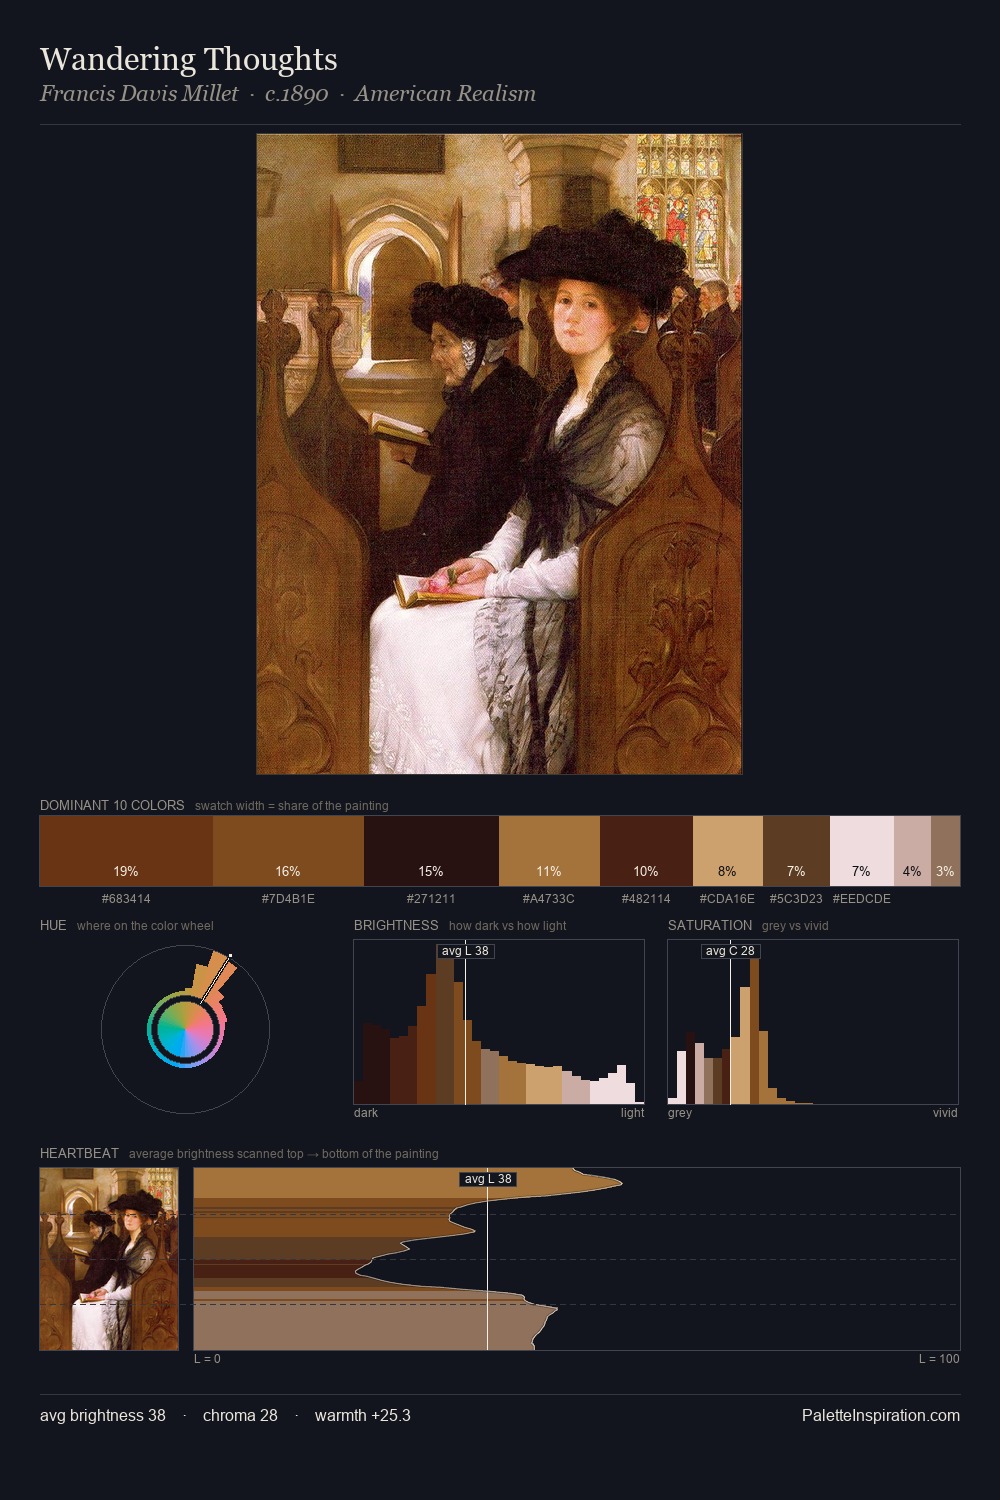Viewport: 1000px width, 1500px height.
Task: Click the 'grey' axis label
Action: coord(680,1113)
